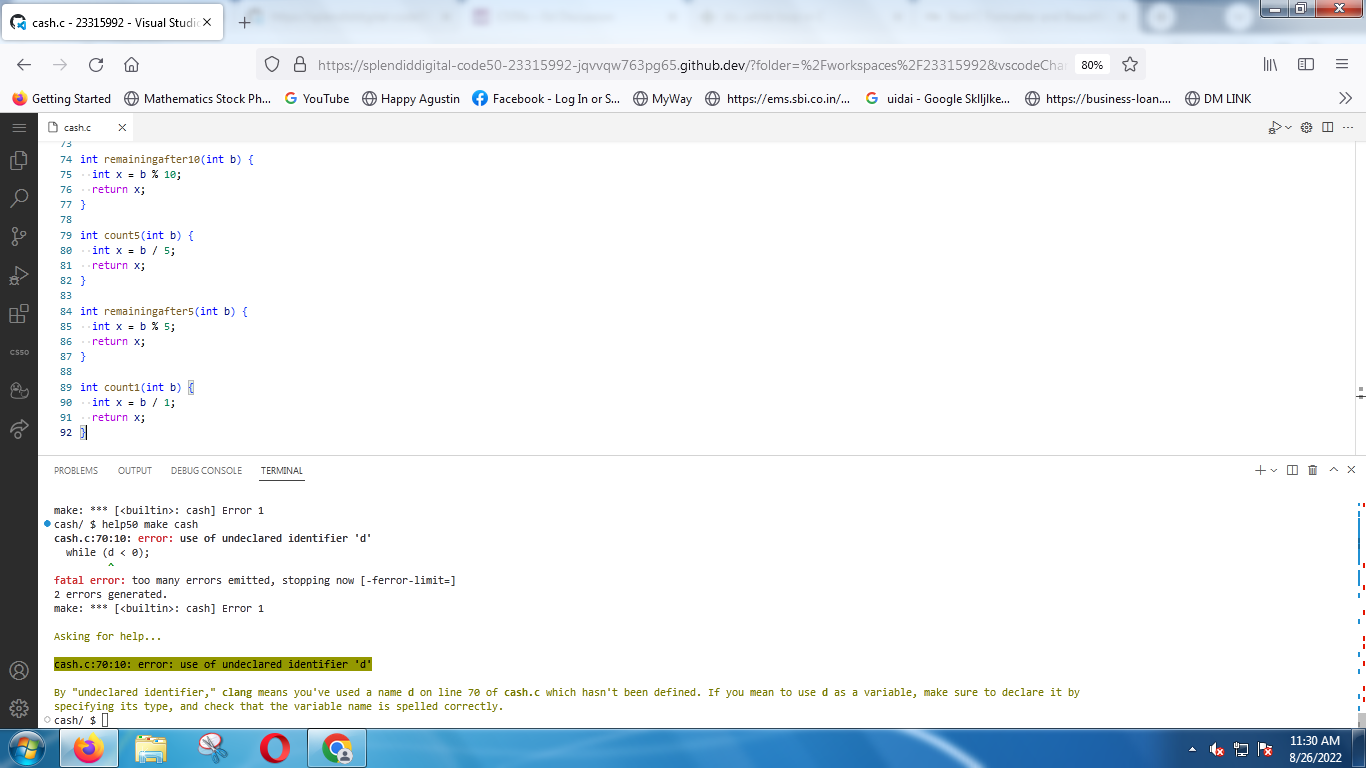This screenshot has height=768, width=1366.
Task: Open the Extensions view
Action: pyautogui.click(x=18, y=314)
